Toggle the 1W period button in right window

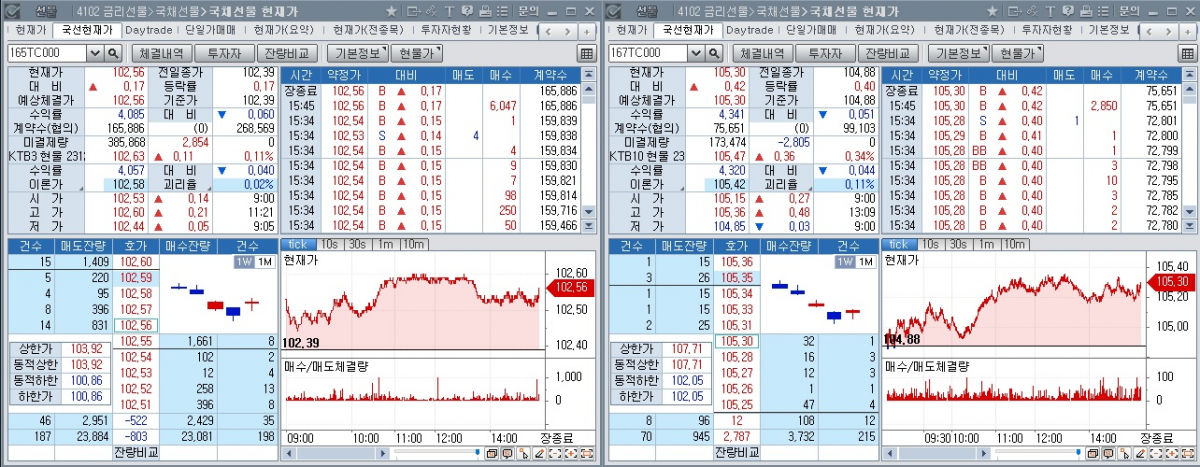pos(844,262)
